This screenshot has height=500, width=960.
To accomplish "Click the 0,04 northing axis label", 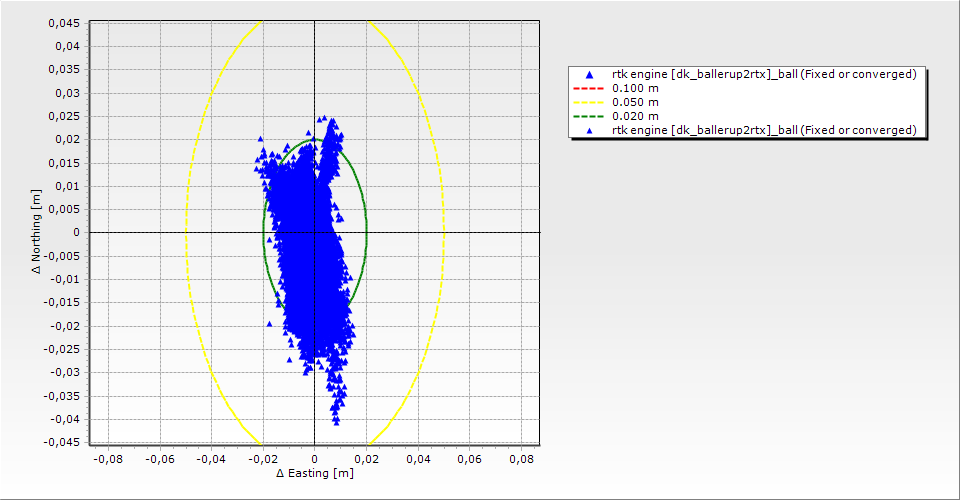I will click(x=67, y=47).
